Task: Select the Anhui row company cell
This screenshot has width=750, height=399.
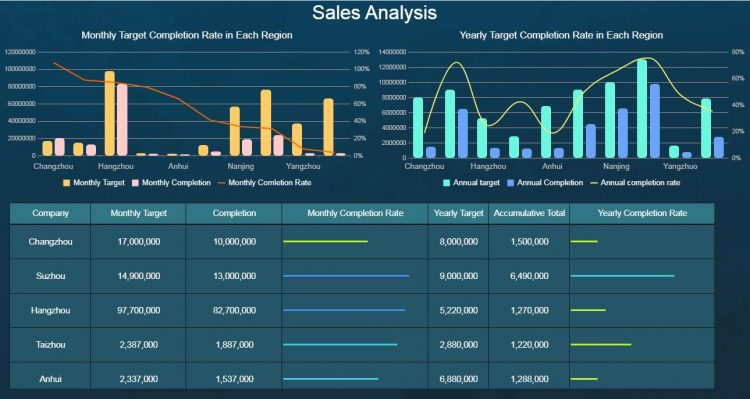Action: (x=50, y=379)
